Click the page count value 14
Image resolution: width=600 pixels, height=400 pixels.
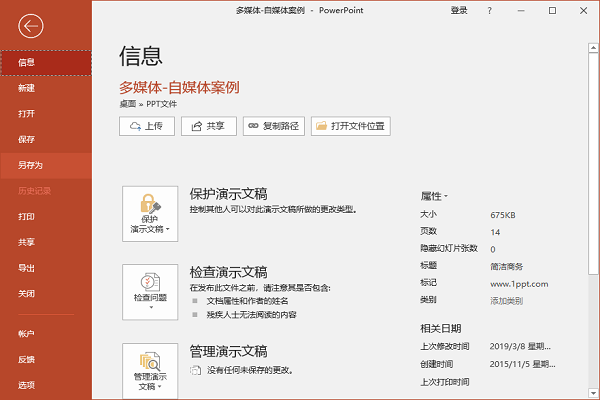click(x=495, y=232)
